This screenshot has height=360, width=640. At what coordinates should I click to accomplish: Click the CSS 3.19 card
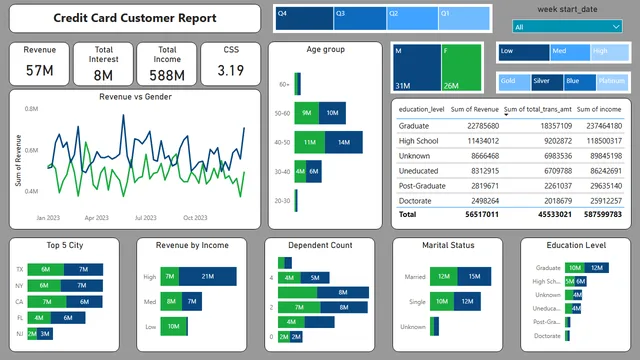point(231,64)
